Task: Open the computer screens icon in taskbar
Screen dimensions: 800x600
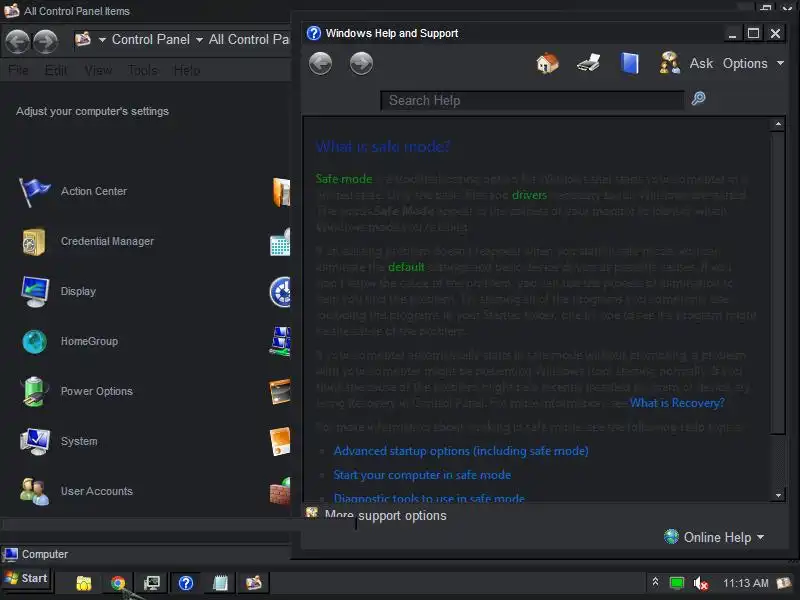Action: tap(152, 583)
